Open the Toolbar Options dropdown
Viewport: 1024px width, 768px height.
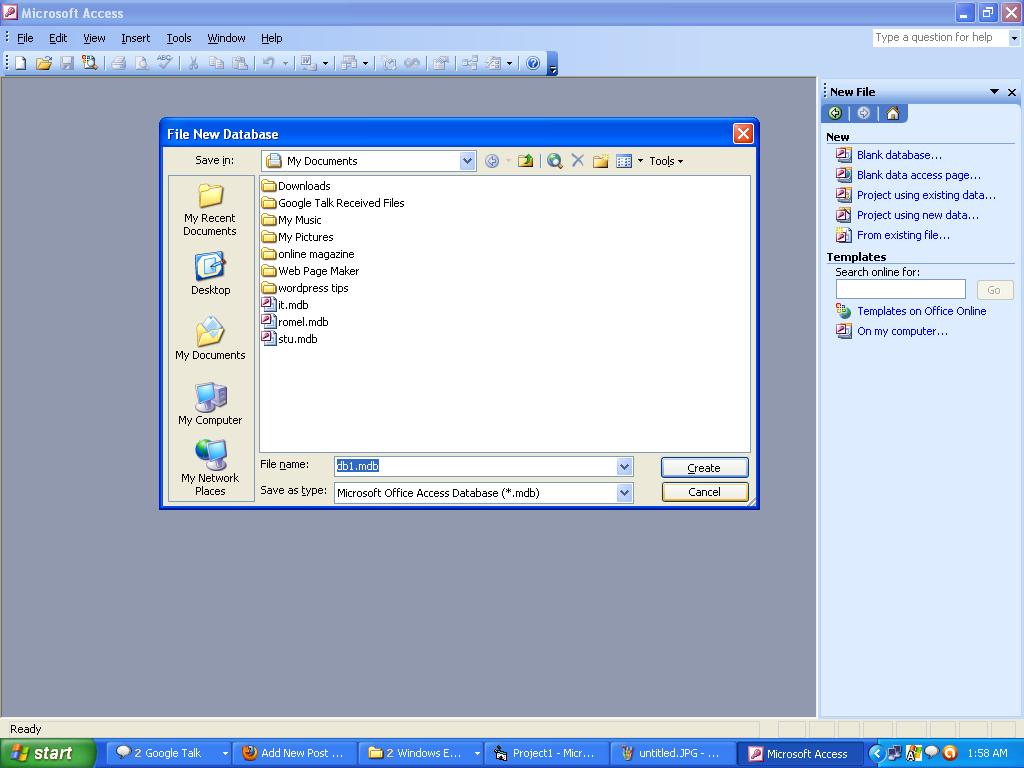(x=552, y=64)
